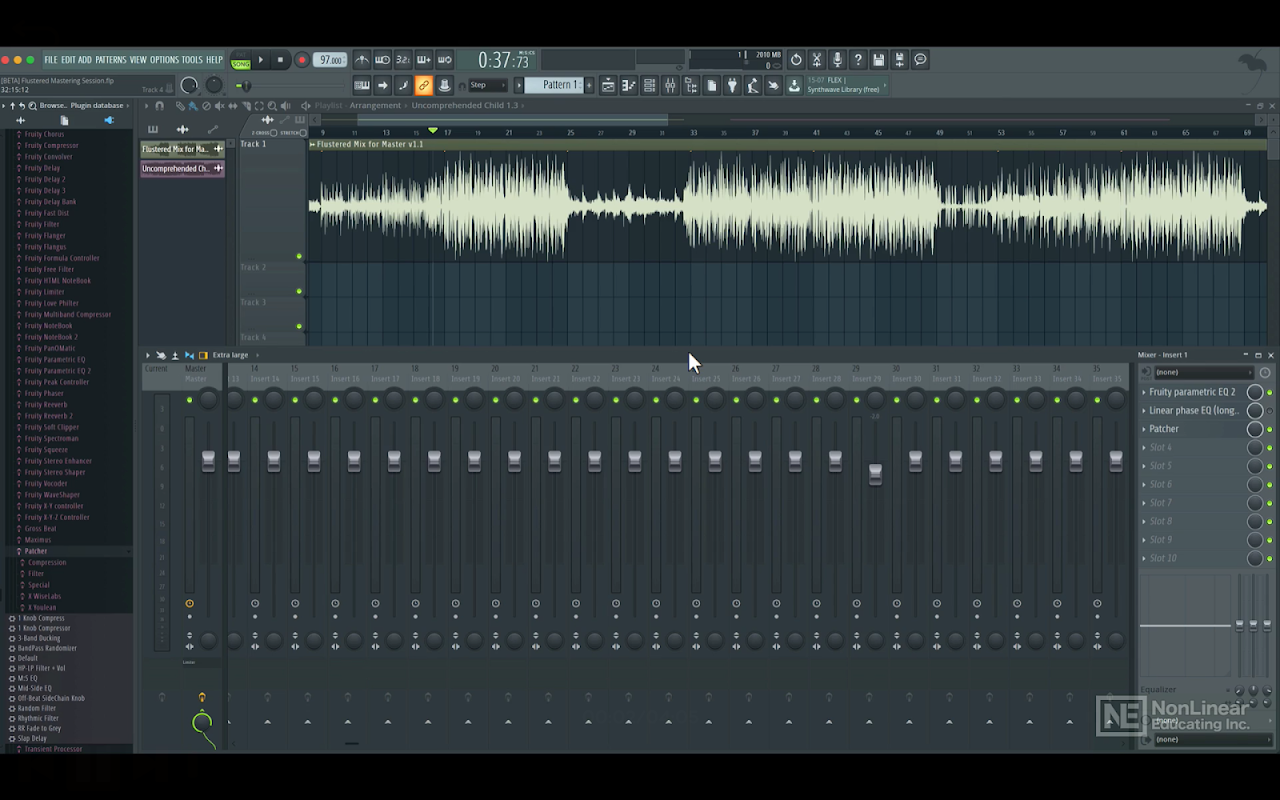Select the Uncomprehended Child pattern clip button
The image size is (1280, 800).
tap(176, 169)
